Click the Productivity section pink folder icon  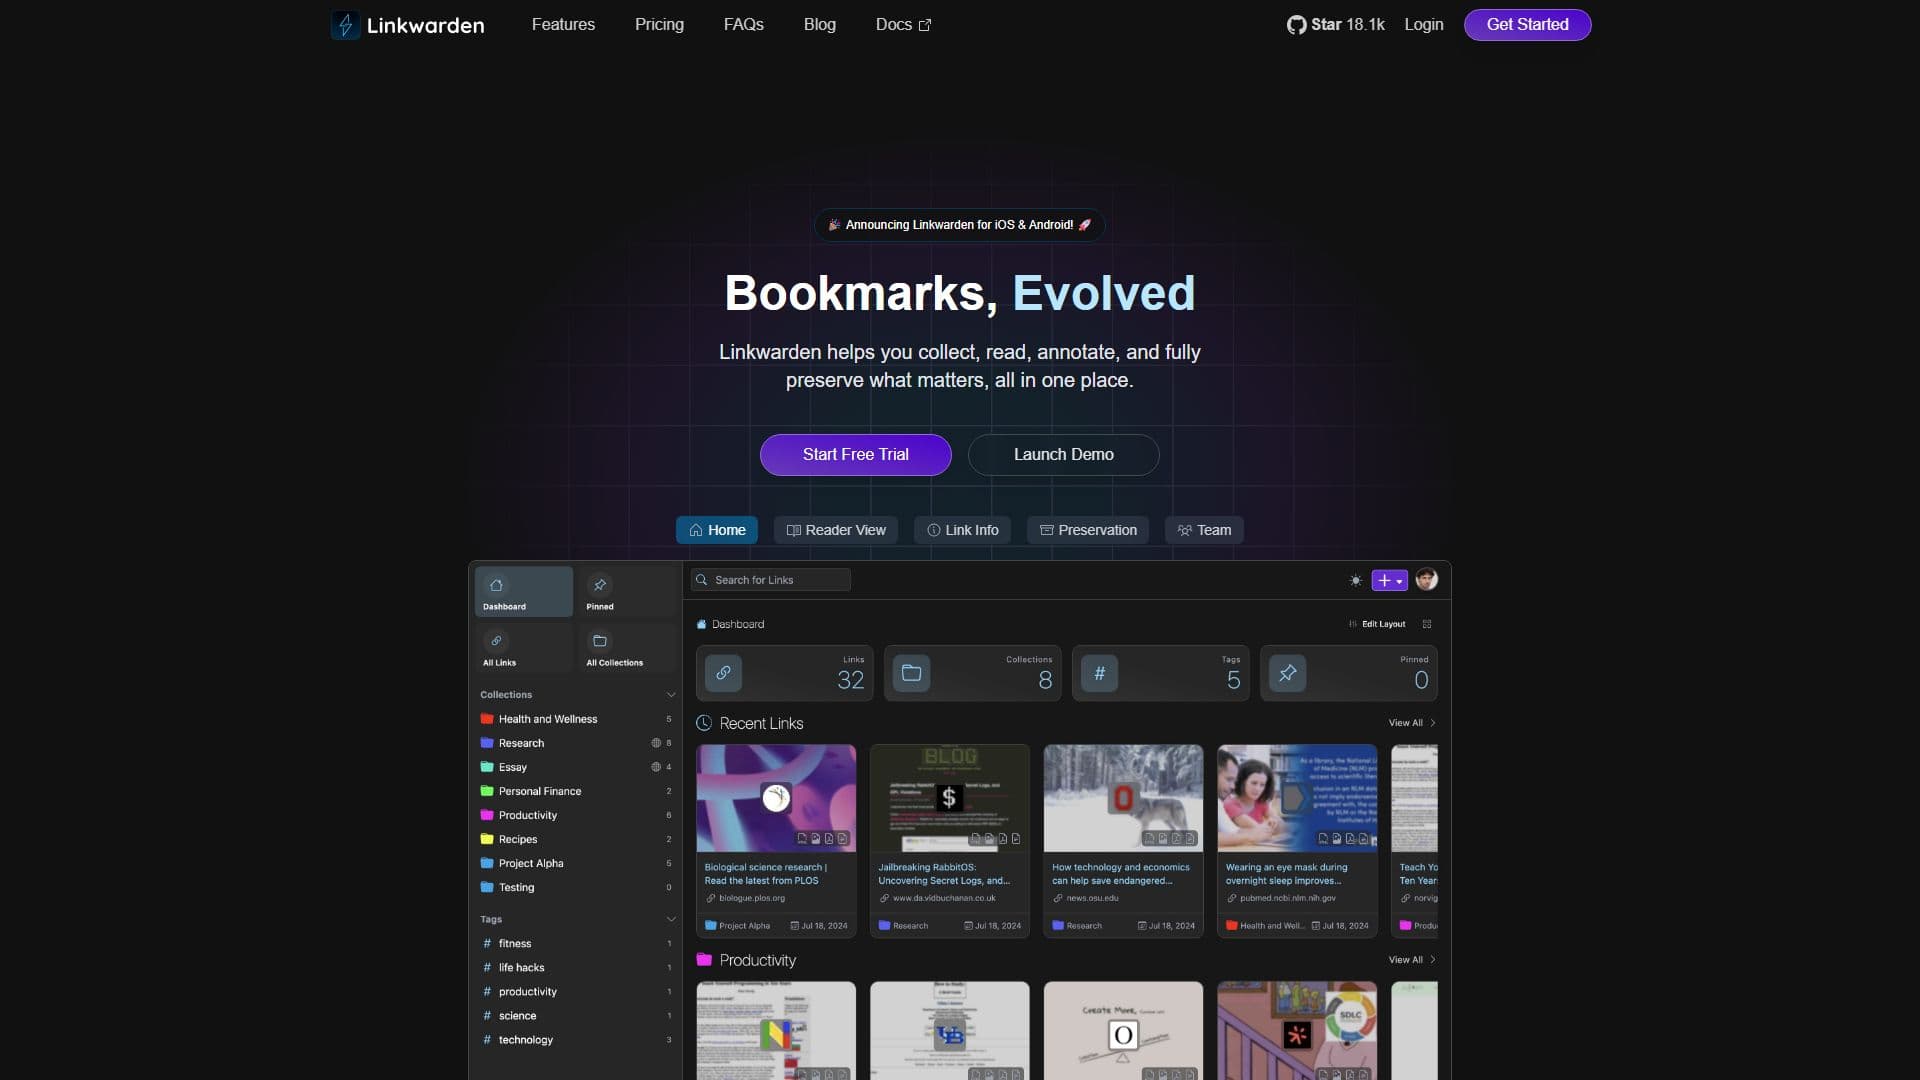coord(704,960)
